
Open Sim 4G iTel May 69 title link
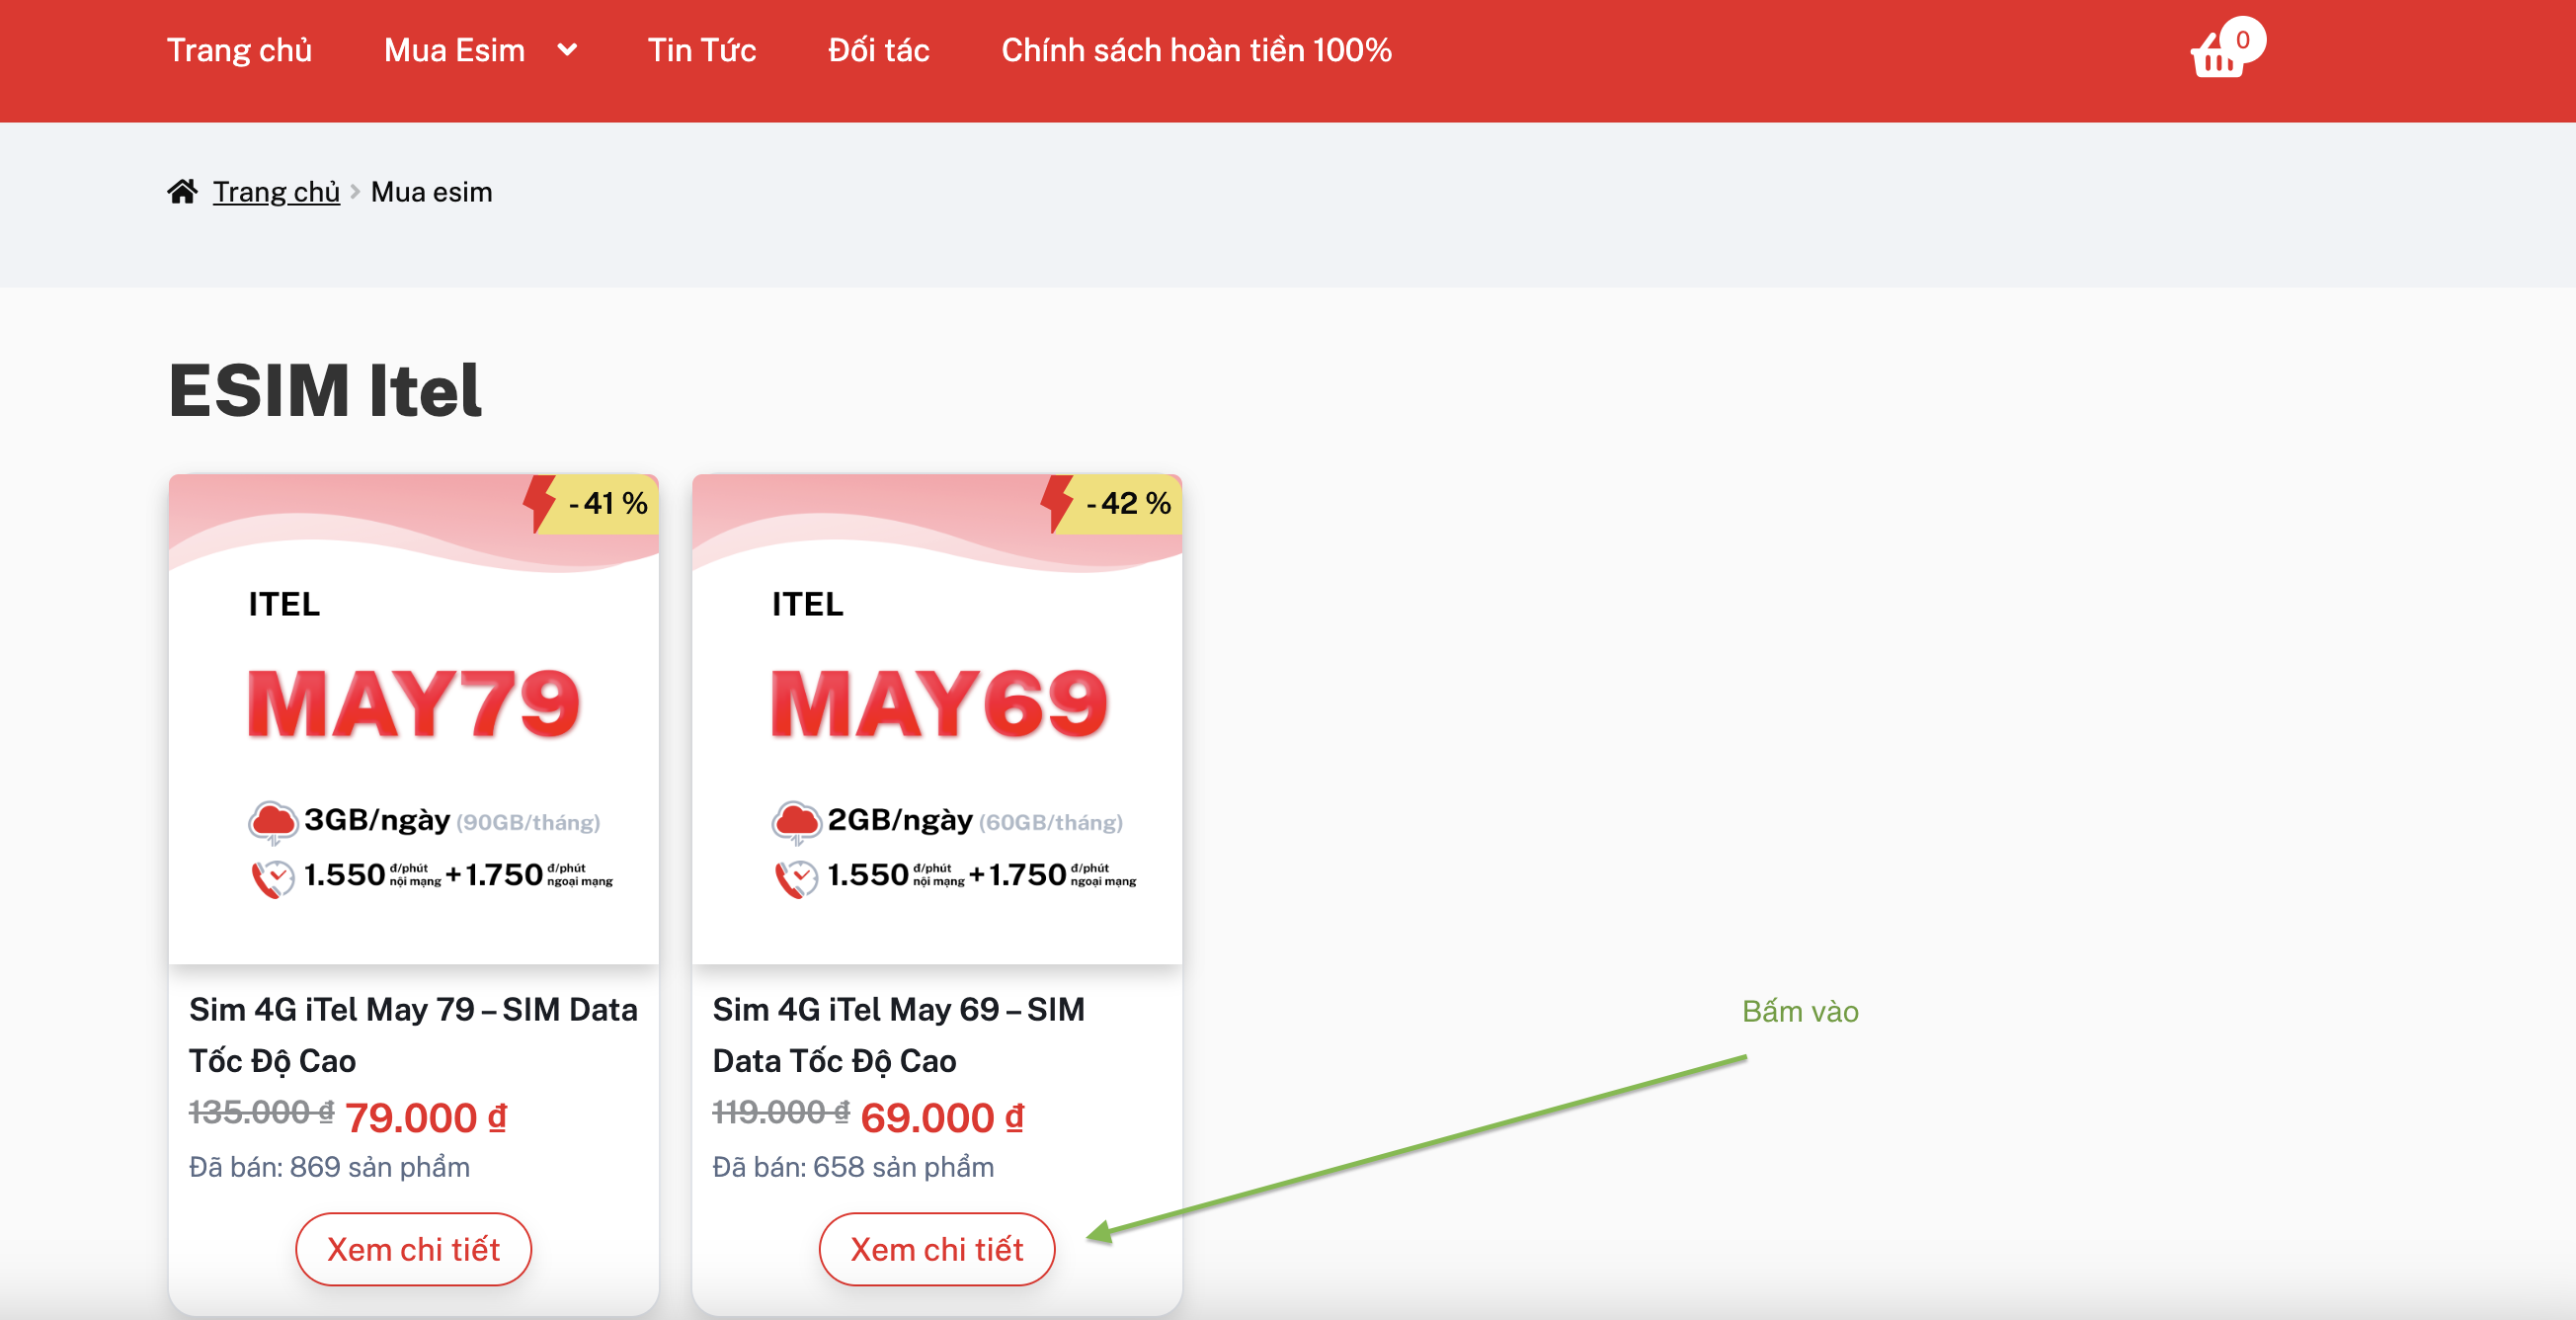(x=899, y=1035)
